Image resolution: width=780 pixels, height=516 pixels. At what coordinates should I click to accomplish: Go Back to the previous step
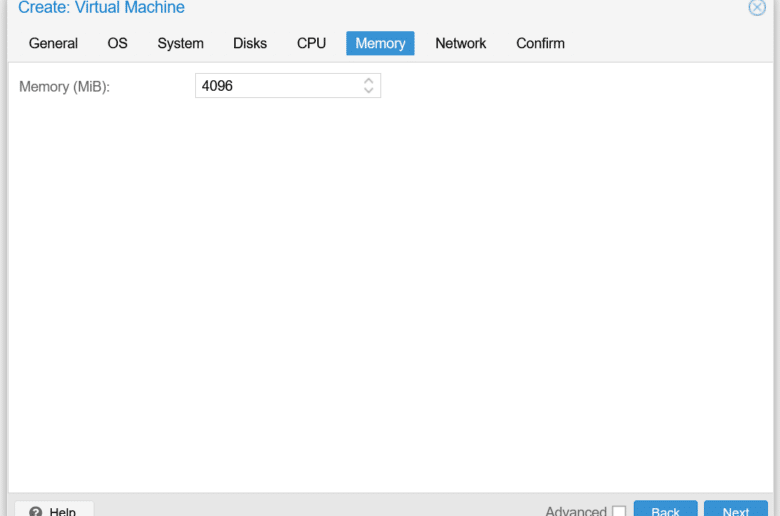[x=665, y=510]
